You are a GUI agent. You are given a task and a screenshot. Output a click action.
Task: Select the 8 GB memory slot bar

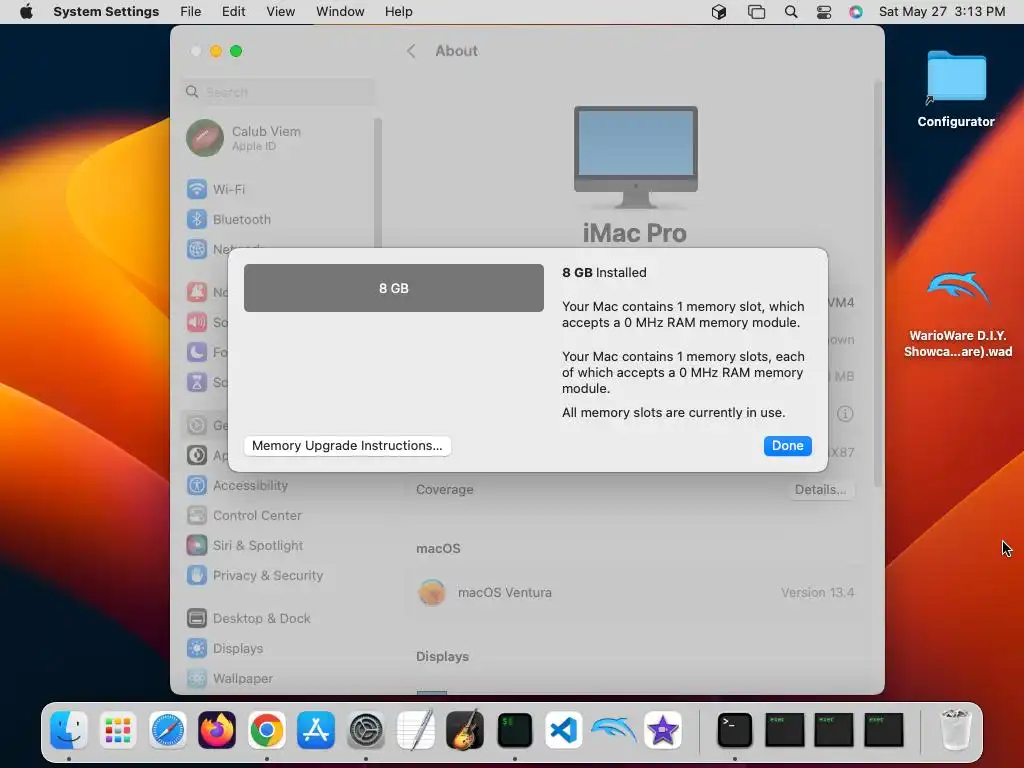[394, 288]
